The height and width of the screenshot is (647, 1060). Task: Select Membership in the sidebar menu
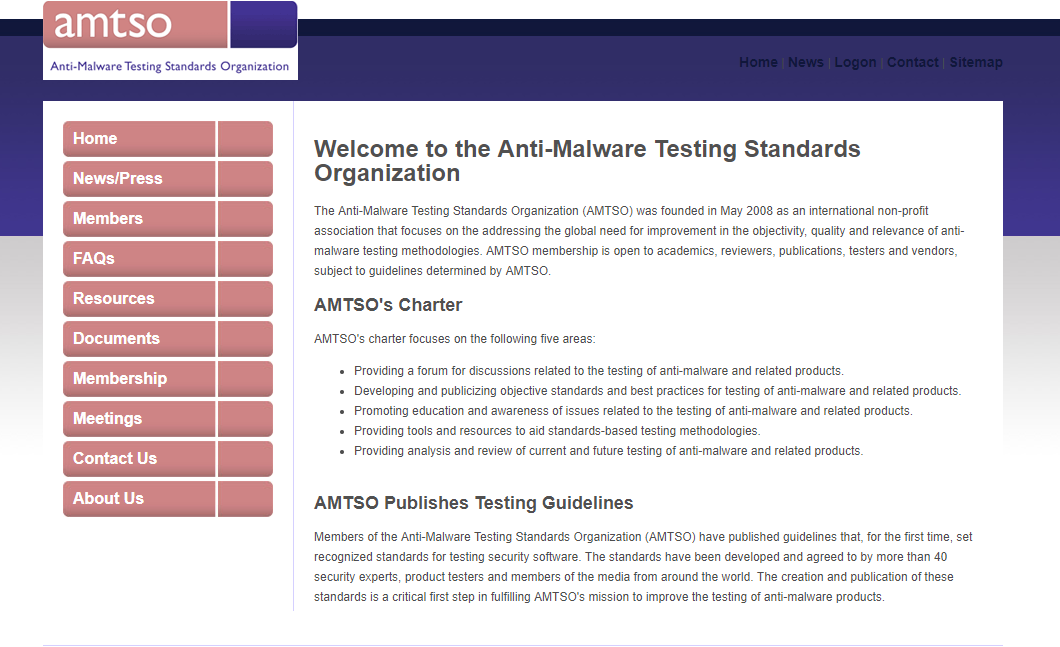[x=168, y=379]
